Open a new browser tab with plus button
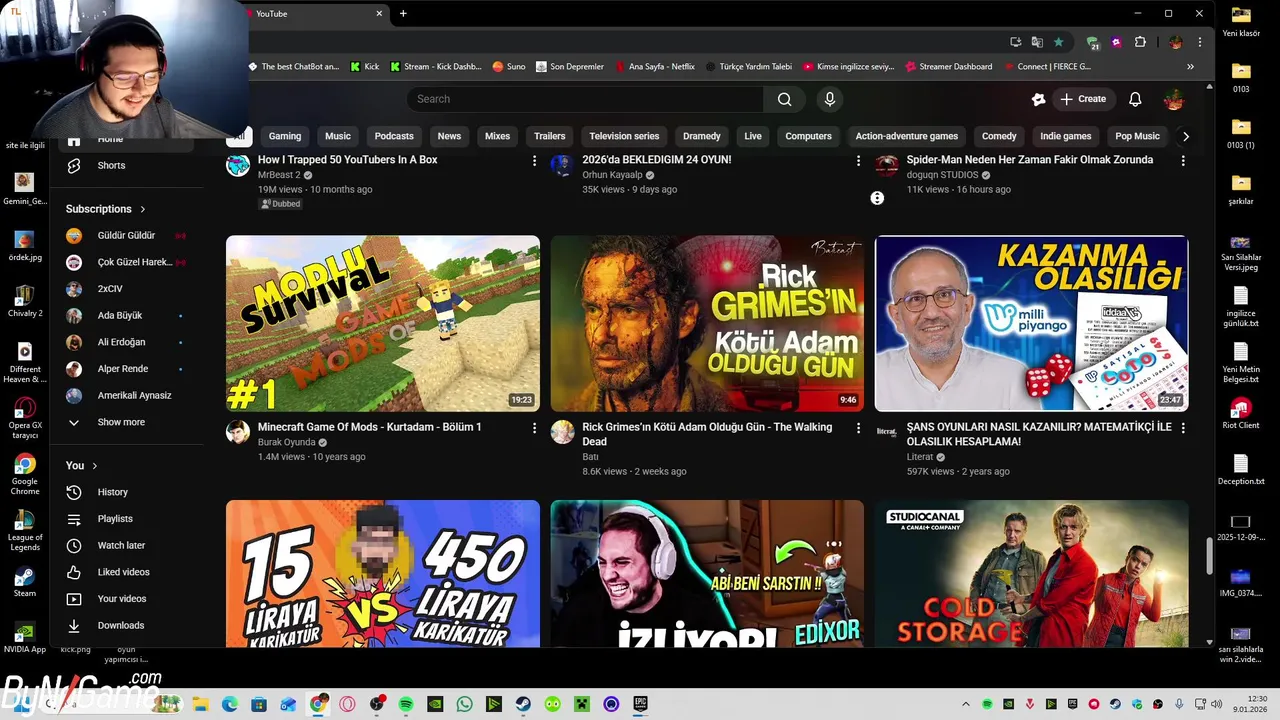Screen dimensions: 1280x720 [403, 14]
